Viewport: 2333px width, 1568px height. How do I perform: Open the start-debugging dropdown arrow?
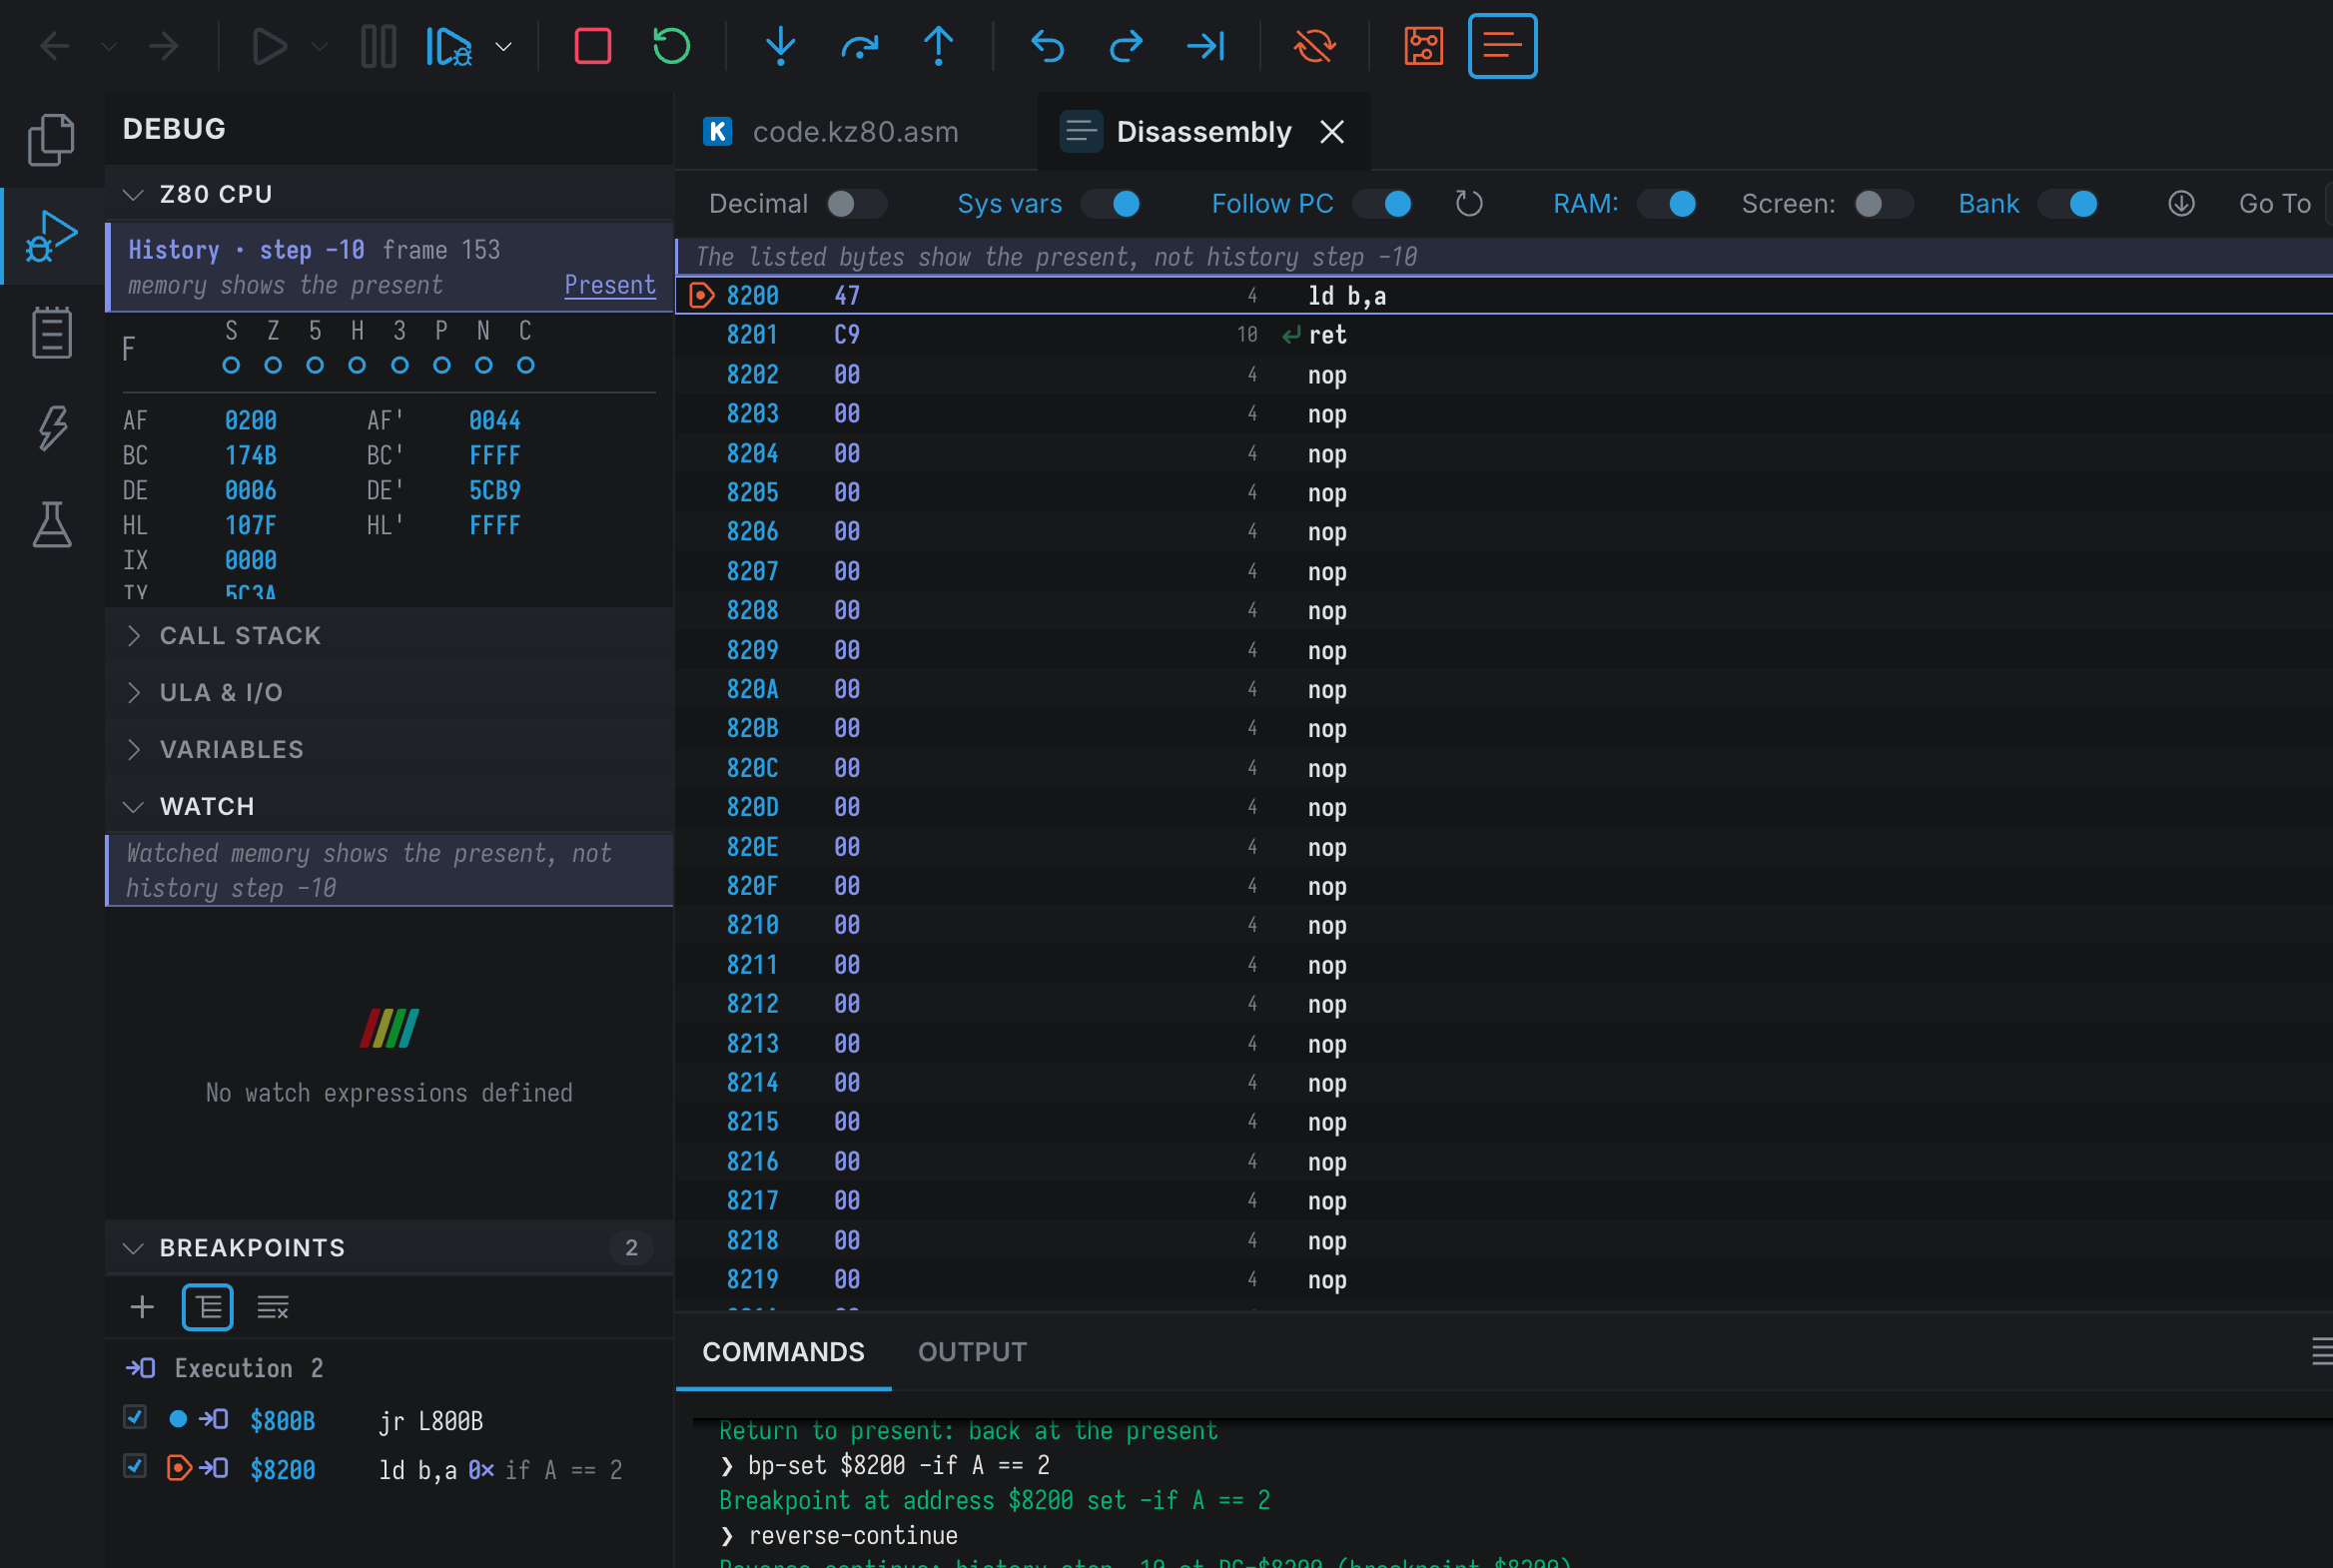pos(504,47)
